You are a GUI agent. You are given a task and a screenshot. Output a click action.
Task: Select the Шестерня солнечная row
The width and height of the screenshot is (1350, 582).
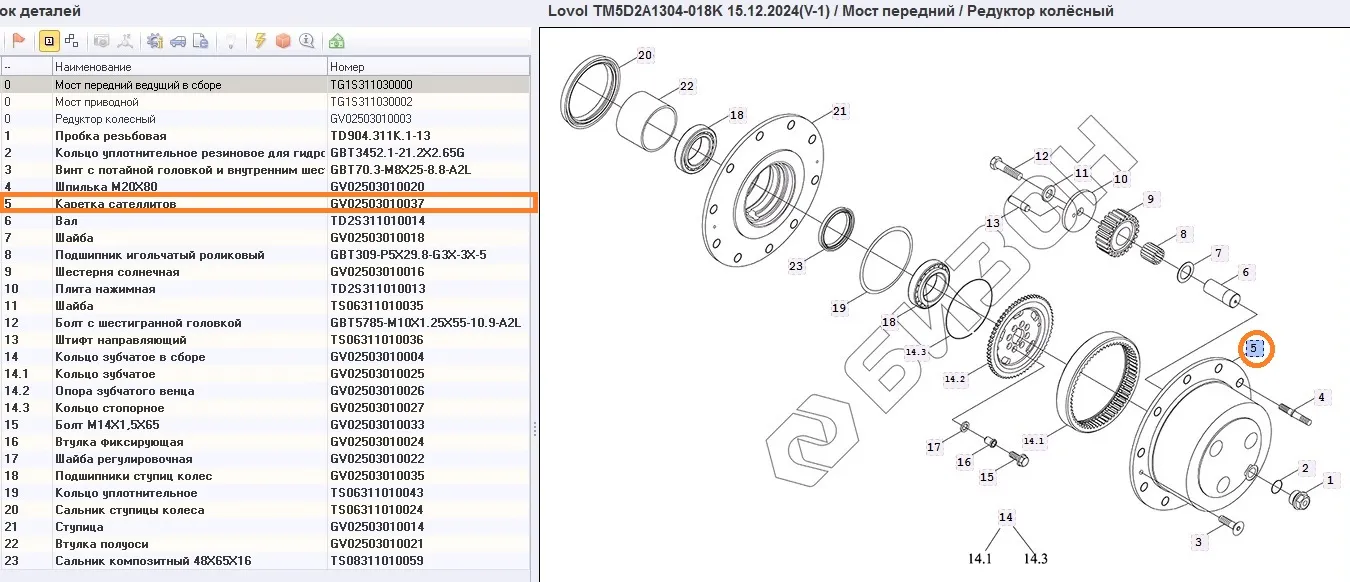coord(190,272)
